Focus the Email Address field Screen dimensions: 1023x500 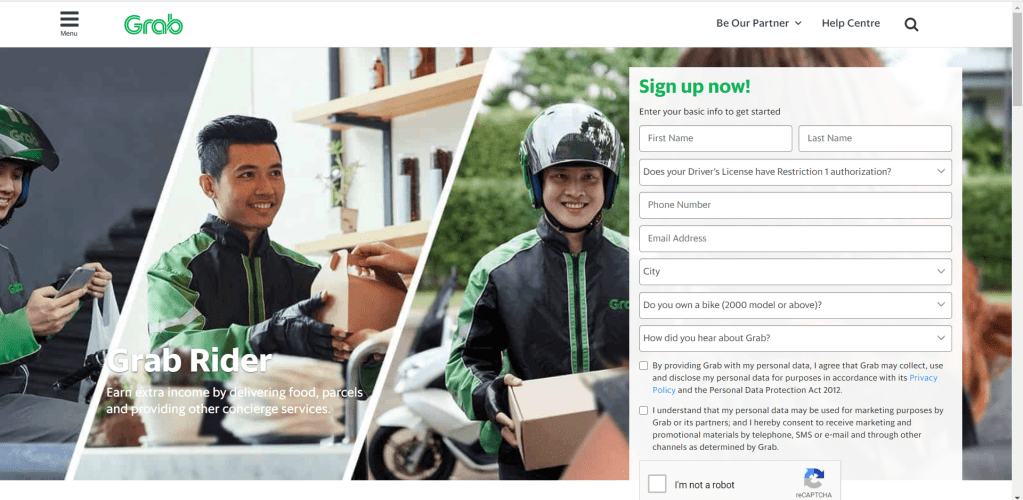[x=795, y=238]
